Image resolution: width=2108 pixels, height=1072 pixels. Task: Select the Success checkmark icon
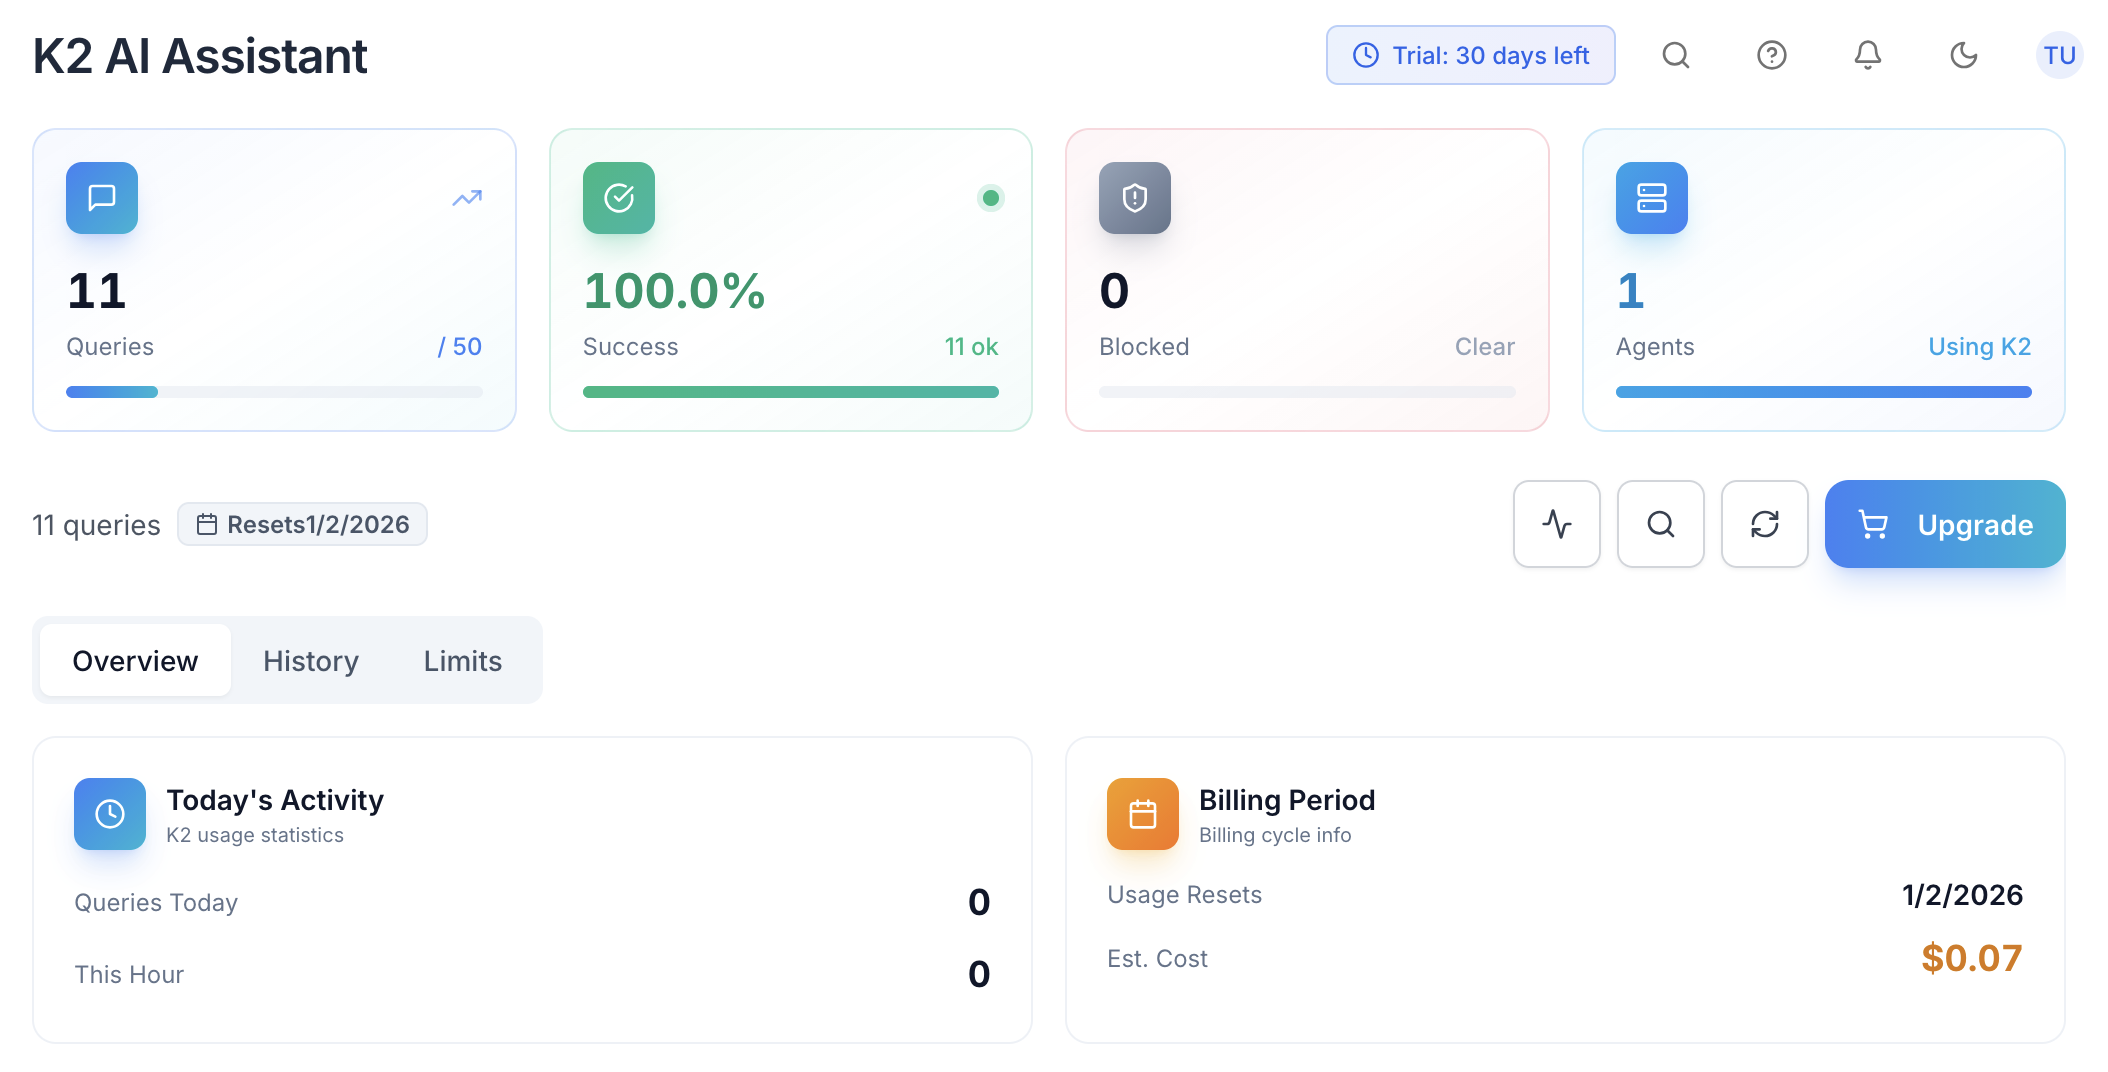tap(618, 198)
